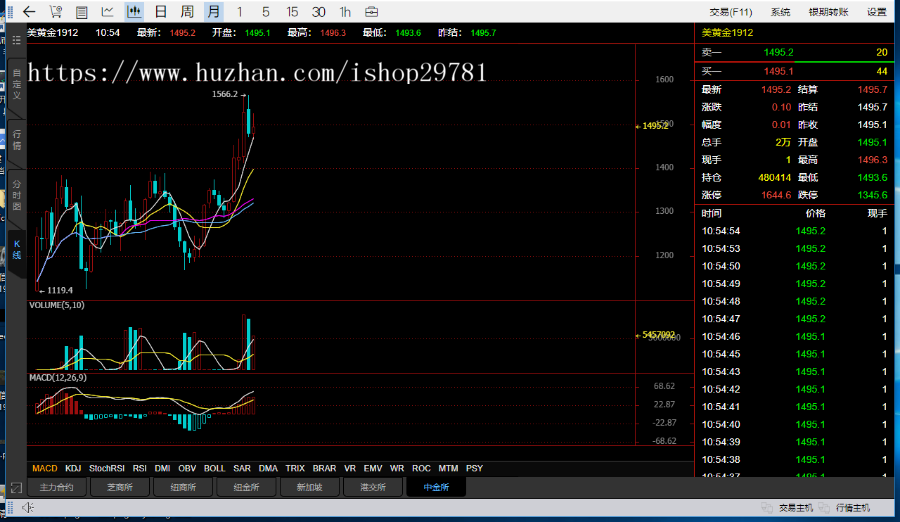This screenshot has width=900, height=522.
Task: Click the 10:54:46 trade row
Action: [794, 337]
